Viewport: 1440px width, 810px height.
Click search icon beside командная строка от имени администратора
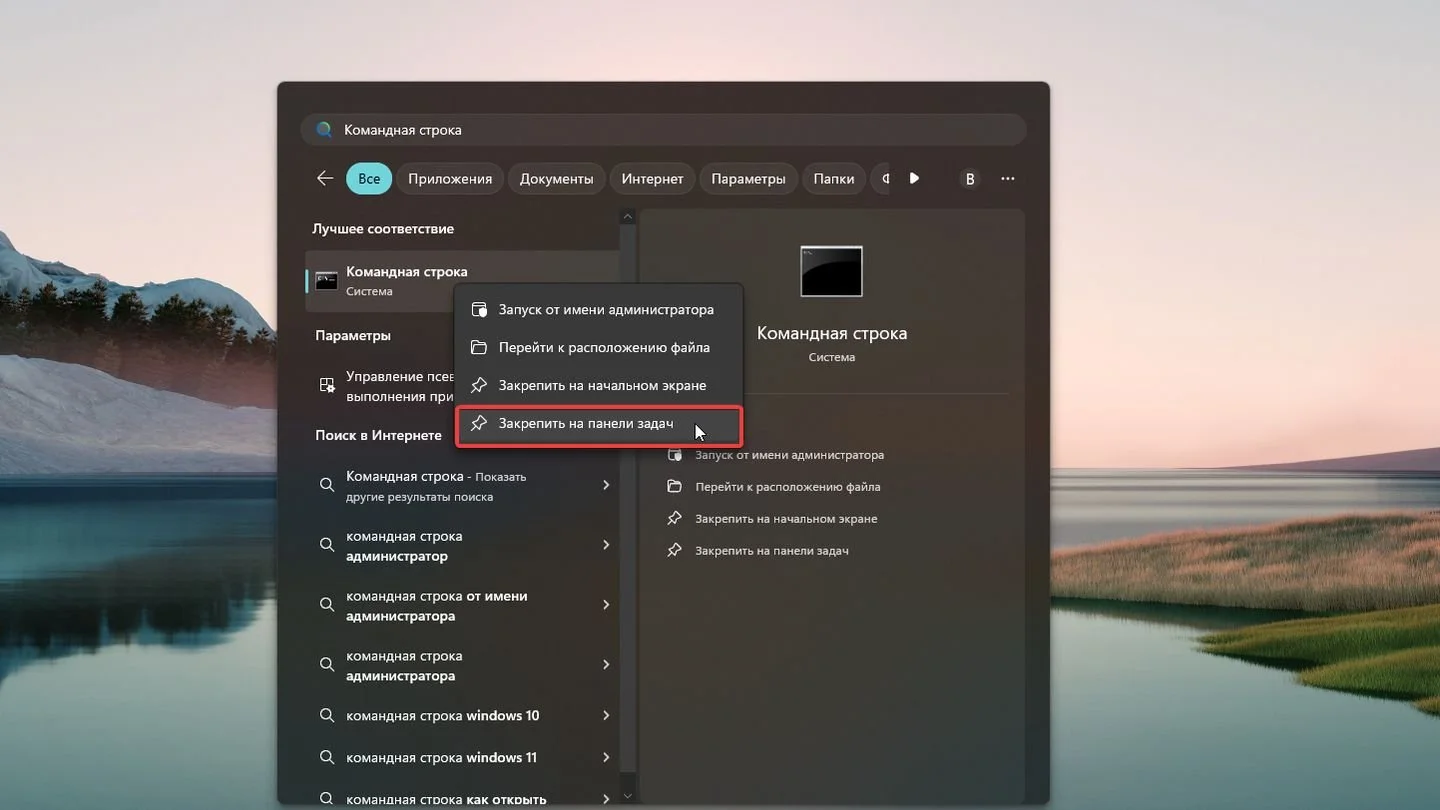pyautogui.click(x=326, y=605)
